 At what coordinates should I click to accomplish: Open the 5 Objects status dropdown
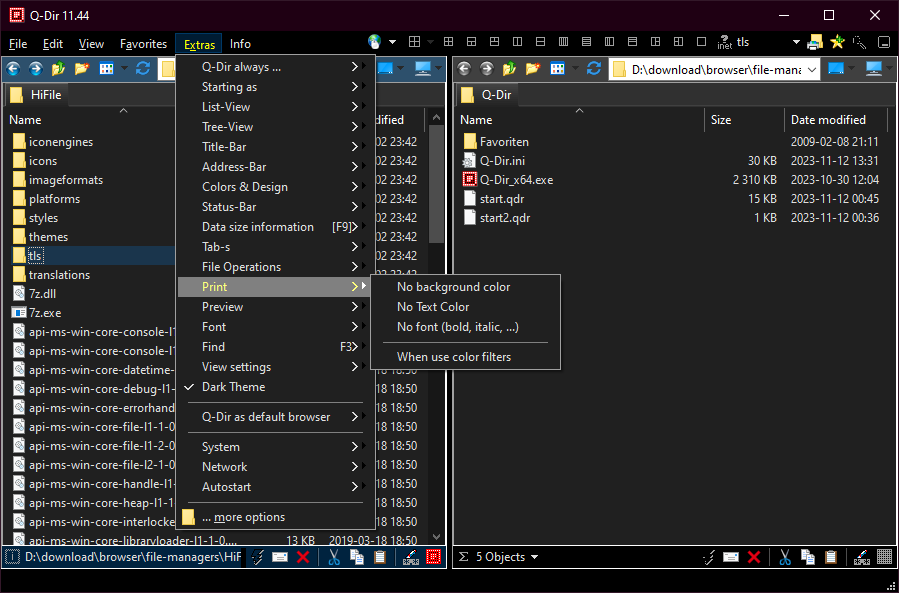pos(506,557)
